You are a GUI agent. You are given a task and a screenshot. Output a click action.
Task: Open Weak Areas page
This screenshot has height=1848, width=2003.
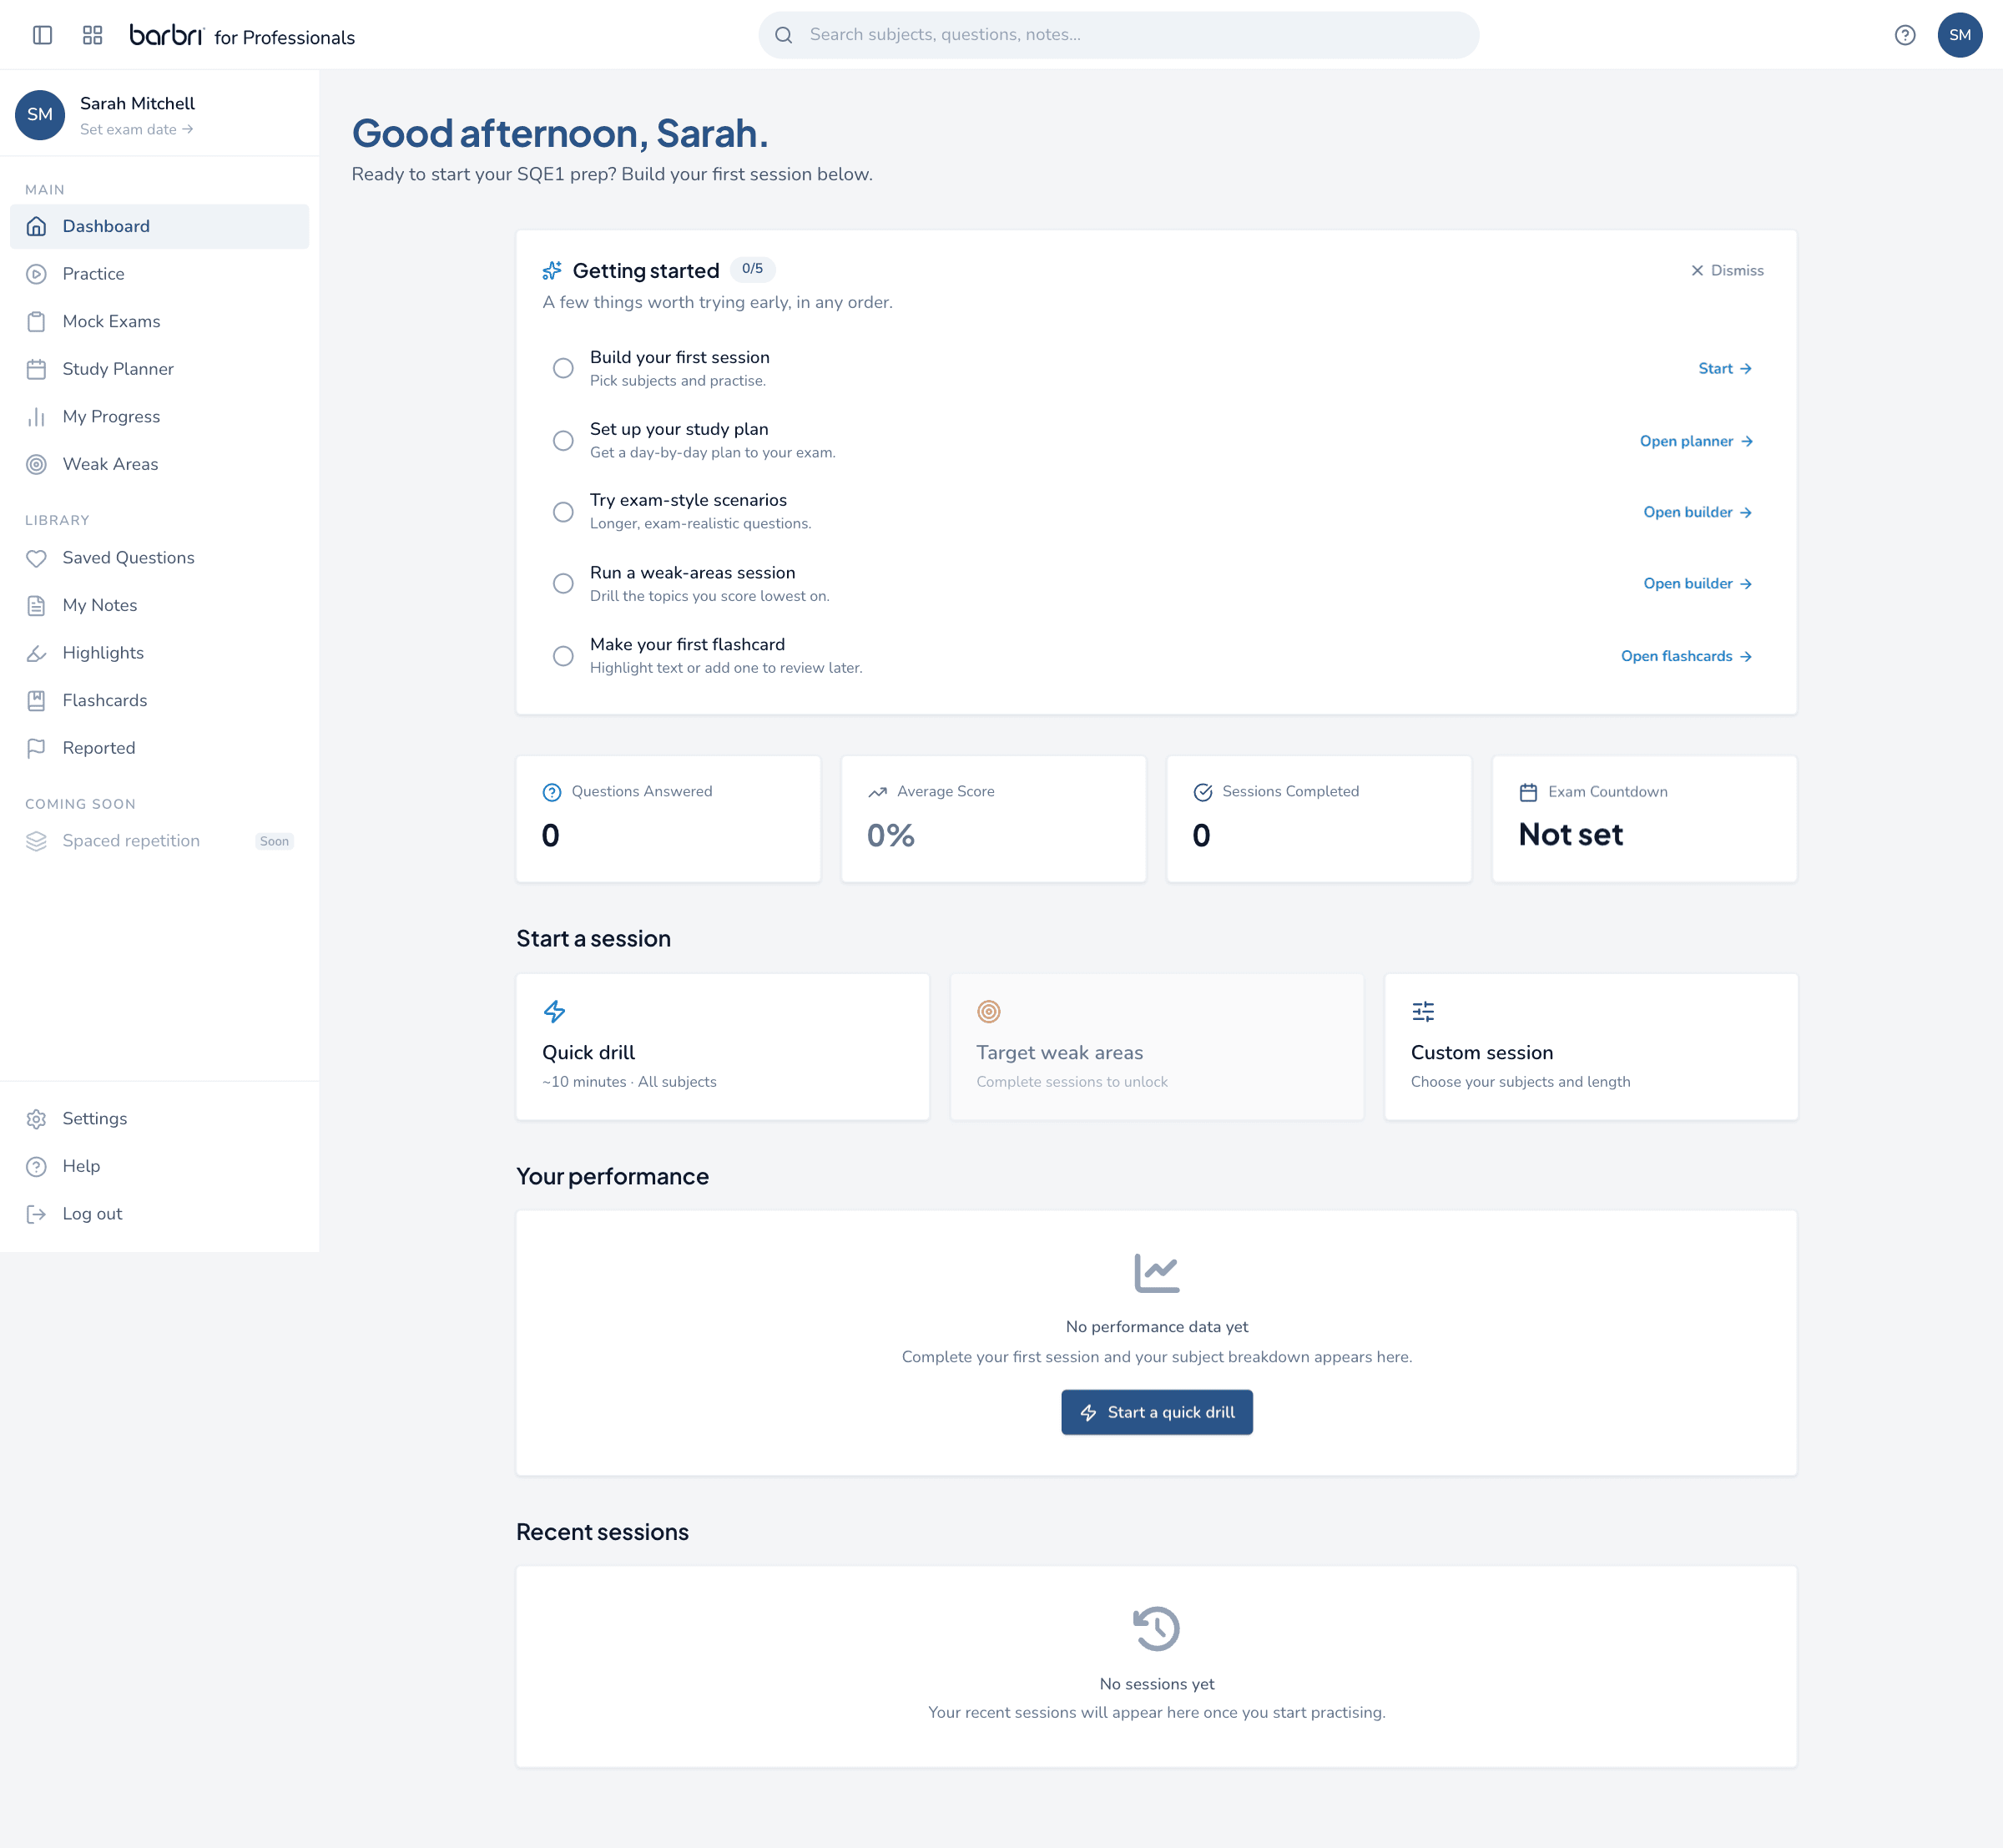159,464
